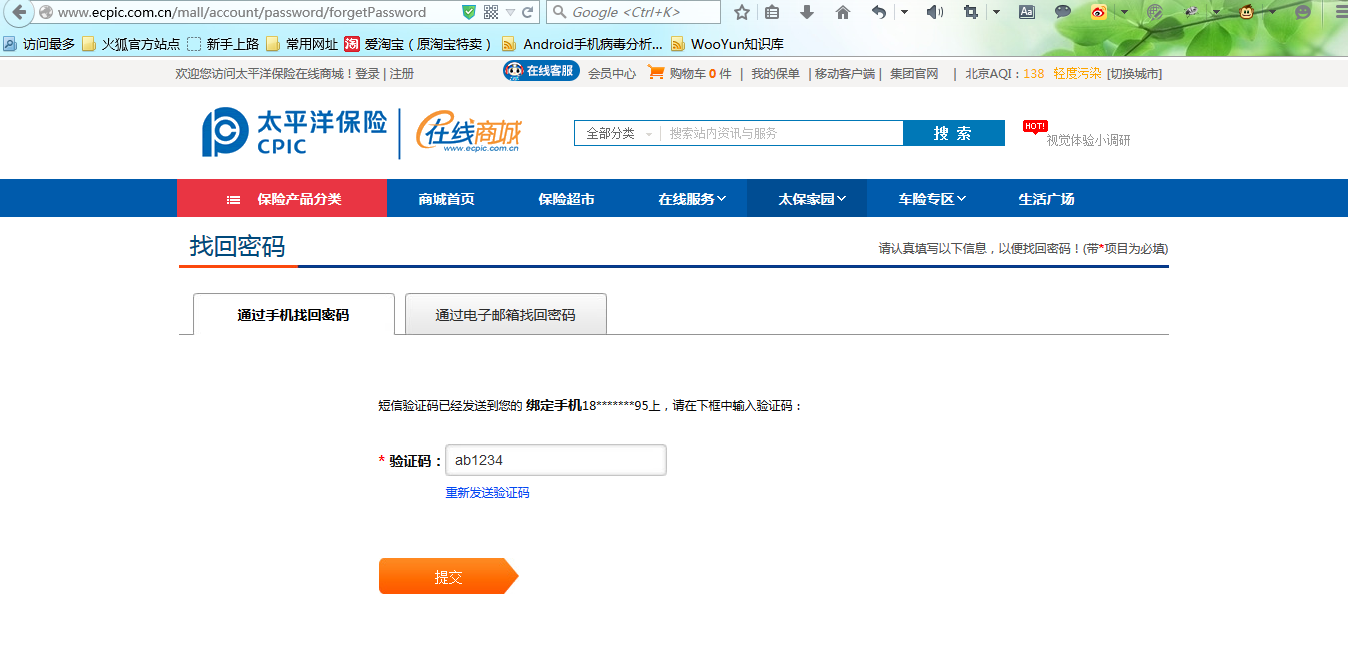Screen dimensions: 1348x649
Task: Expand the dropdown next to screenshot icon
Action: click(x=996, y=12)
